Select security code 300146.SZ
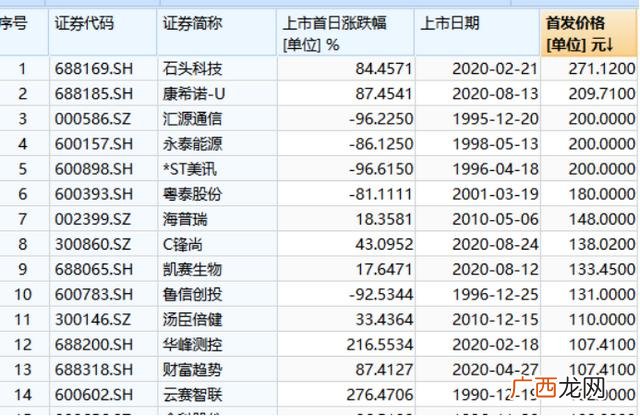Viewport: 640px width, 416px height. click(93, 320)
